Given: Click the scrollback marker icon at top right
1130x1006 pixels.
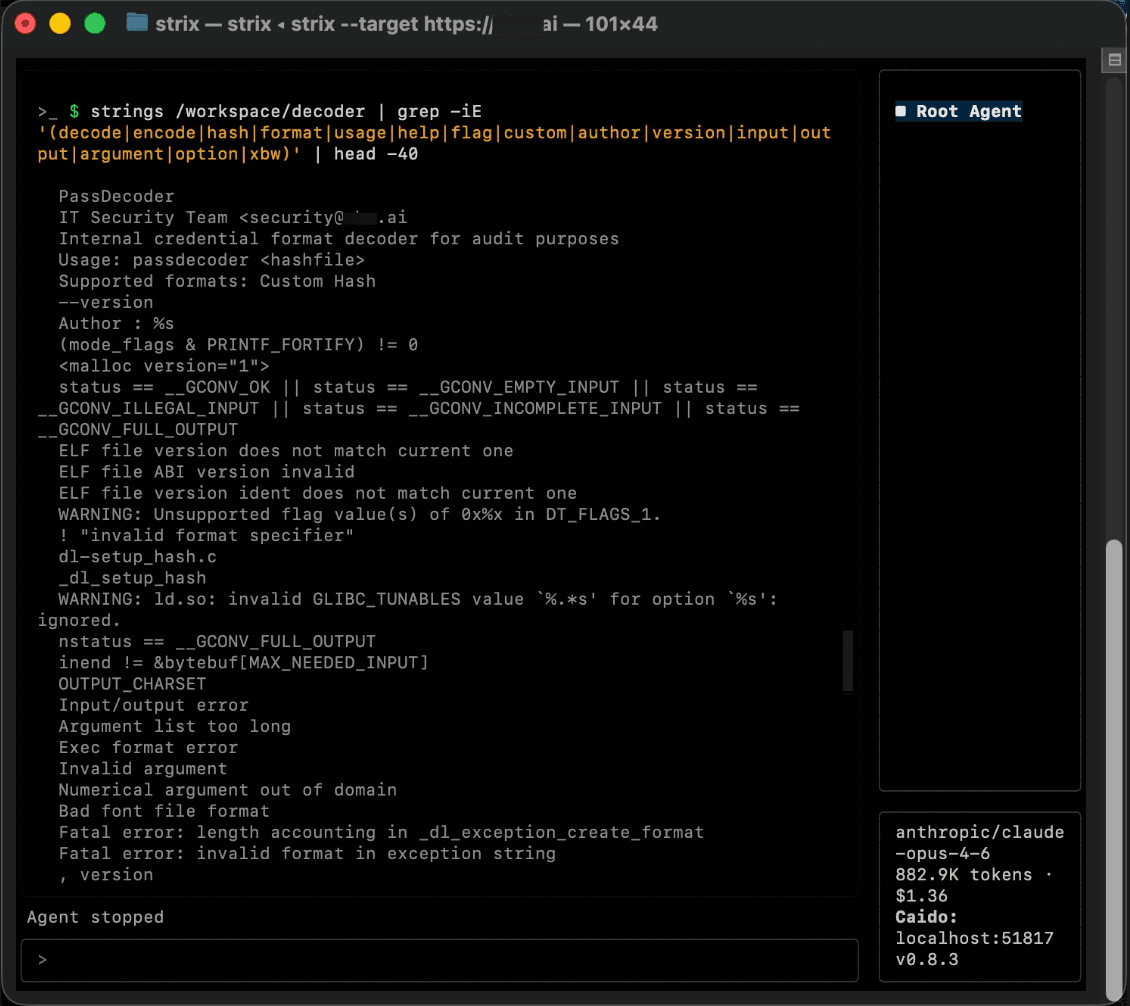Looking at the screenshot, I should 1114,60.
